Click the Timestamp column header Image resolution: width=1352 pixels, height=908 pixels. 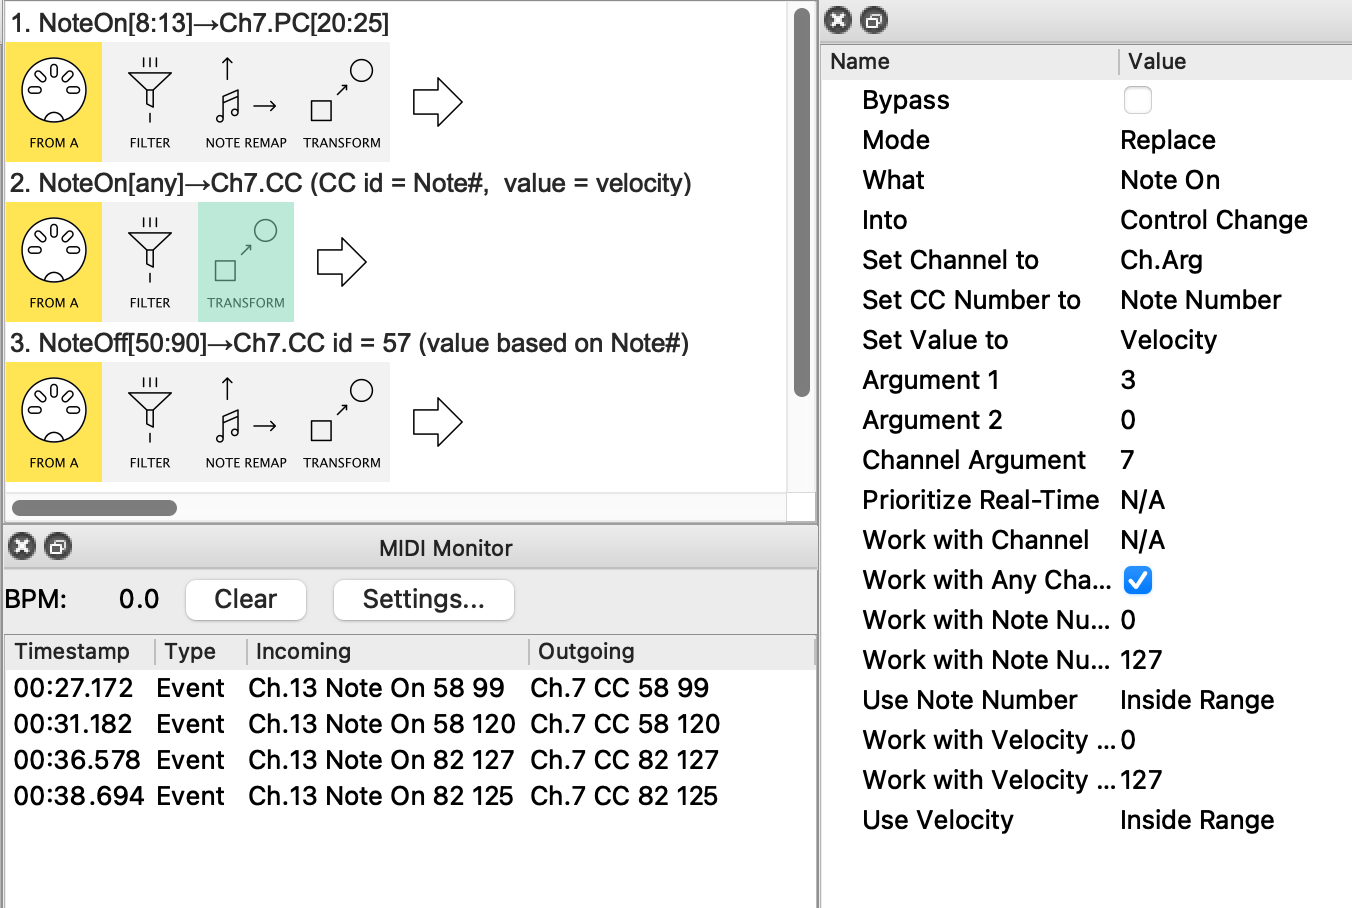coord(73,652)
